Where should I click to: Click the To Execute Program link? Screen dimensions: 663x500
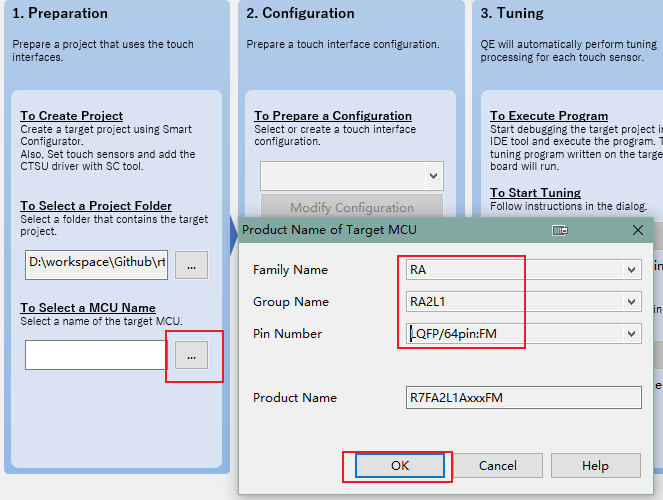pos(549,116)
